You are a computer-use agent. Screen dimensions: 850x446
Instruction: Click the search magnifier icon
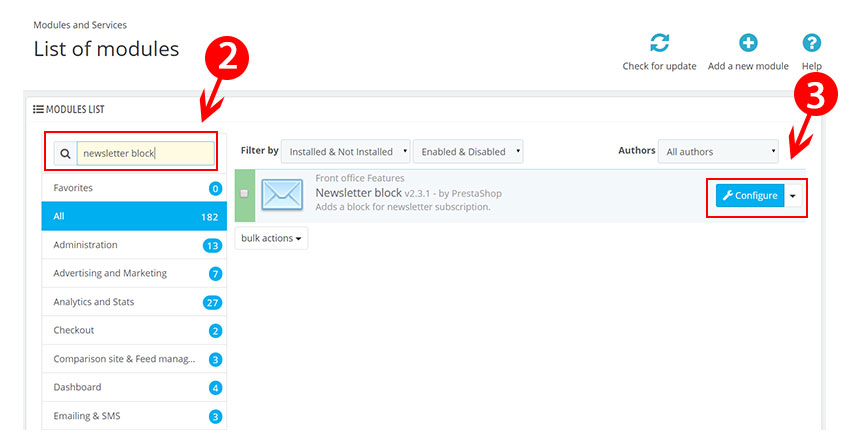[65, 153]
